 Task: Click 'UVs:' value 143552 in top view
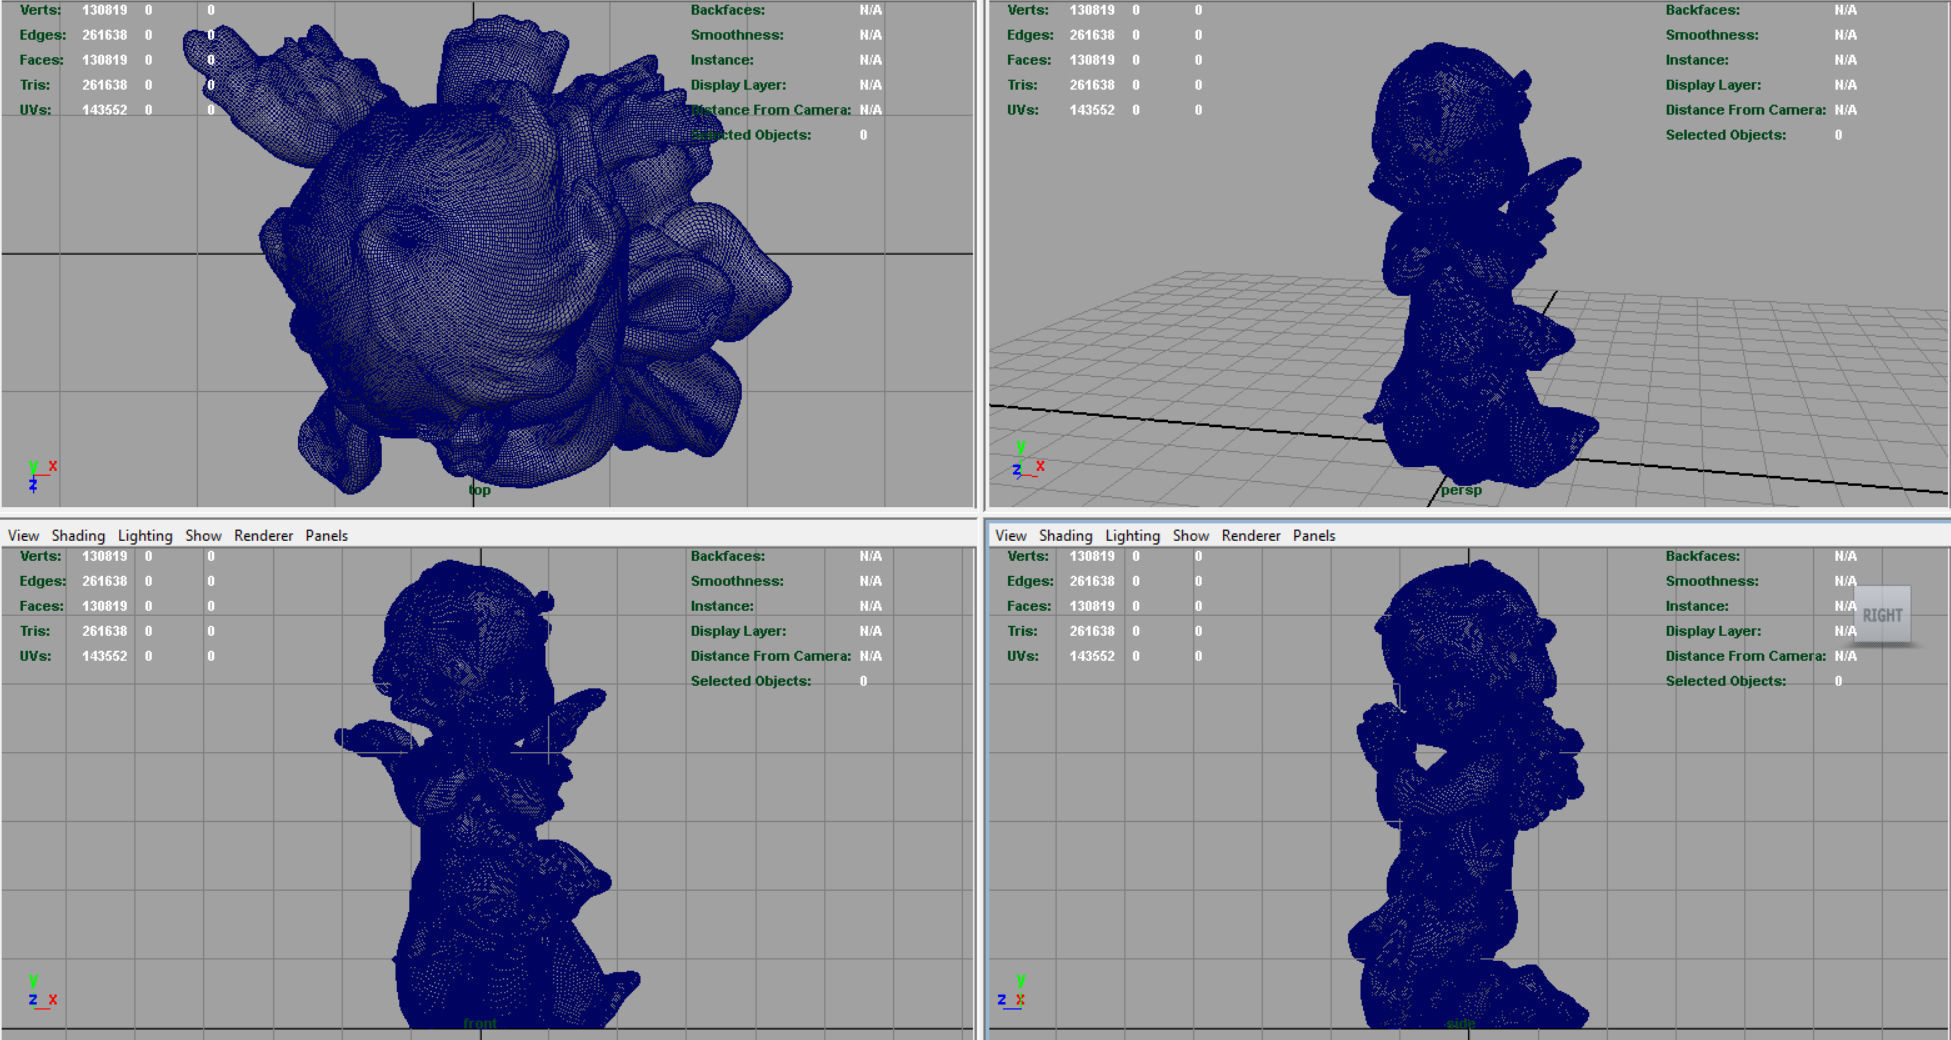pyautogui.click(x=104, y=110)
